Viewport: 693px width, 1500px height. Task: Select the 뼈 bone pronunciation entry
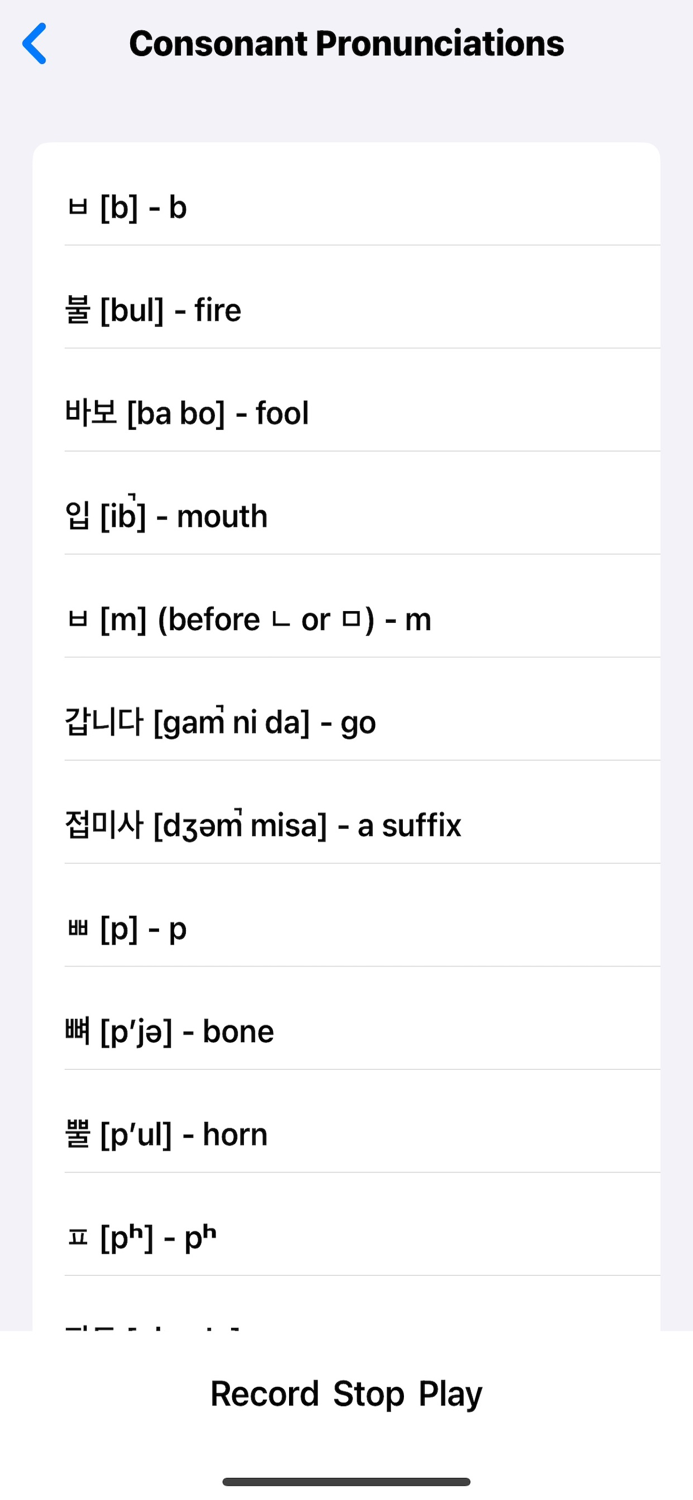point(346,1031)
